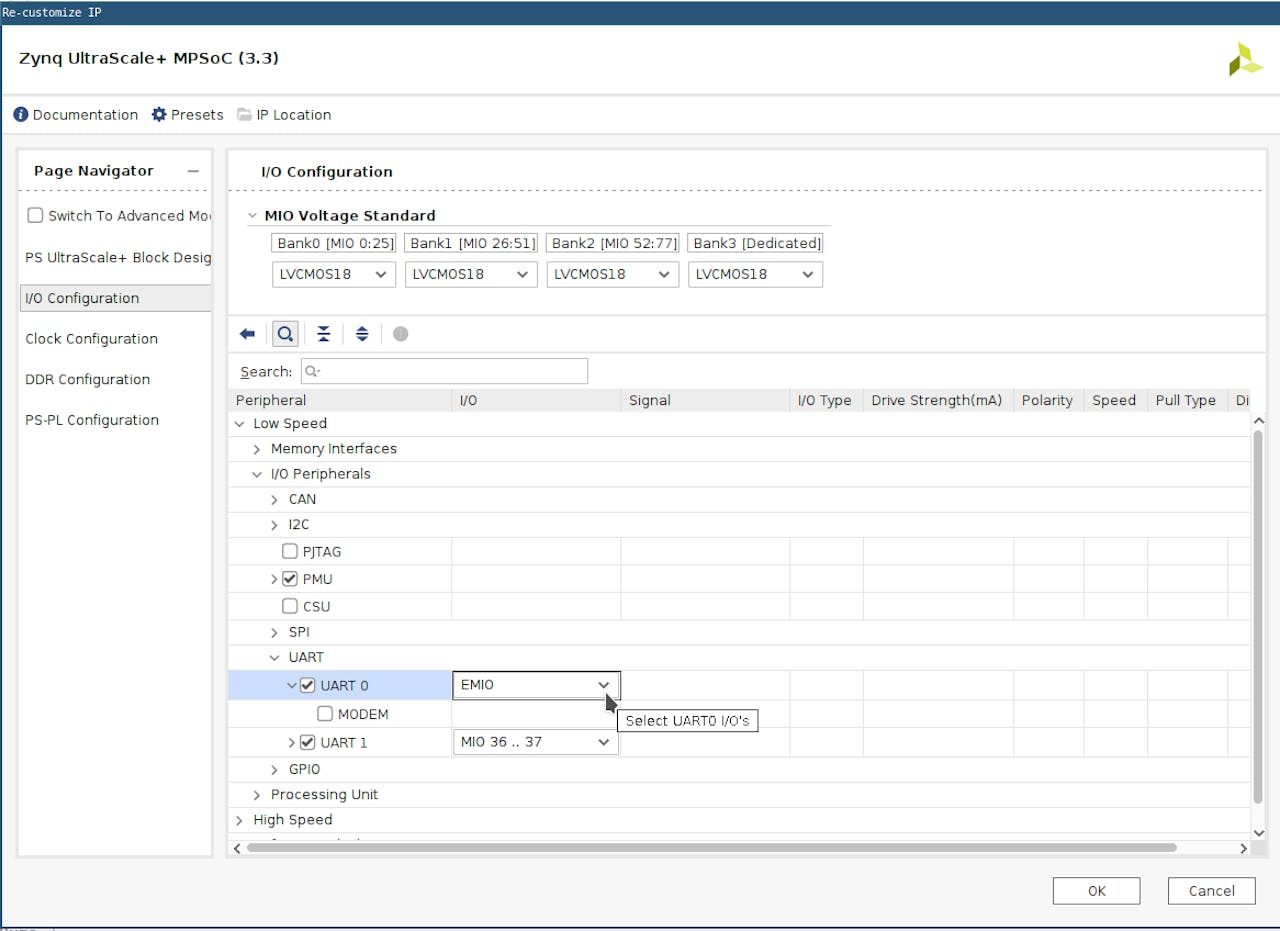Collapse the I/O Peripherals node

pyautogui.click(x=257, y=474)
